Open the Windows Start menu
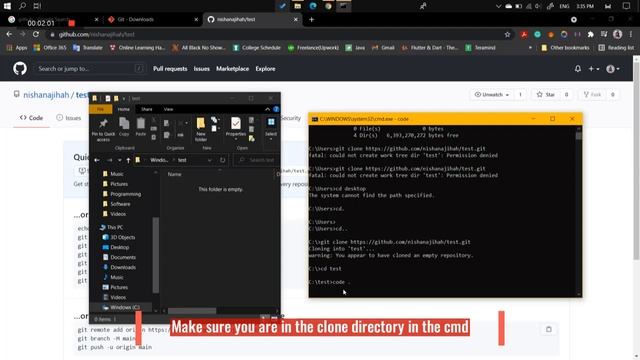640x360 pixels. [7, 6]
